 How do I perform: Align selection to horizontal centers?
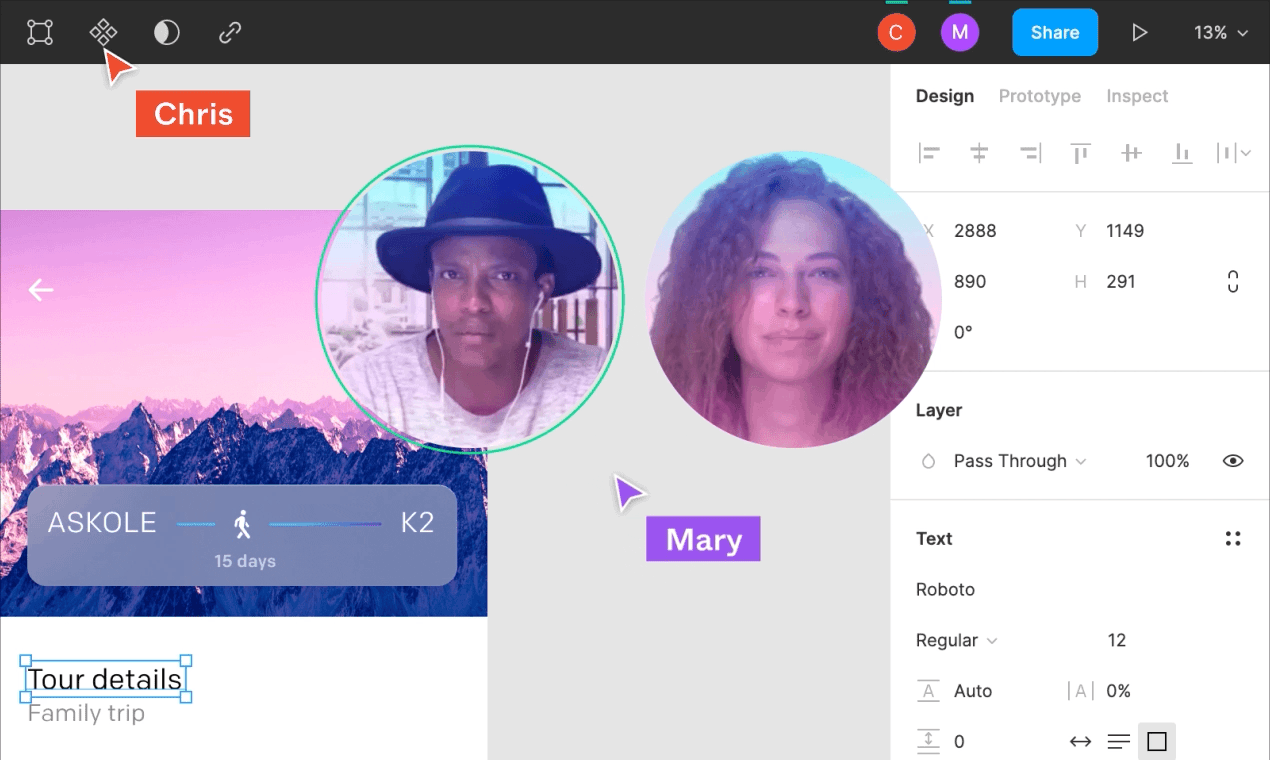pos(979,153)
